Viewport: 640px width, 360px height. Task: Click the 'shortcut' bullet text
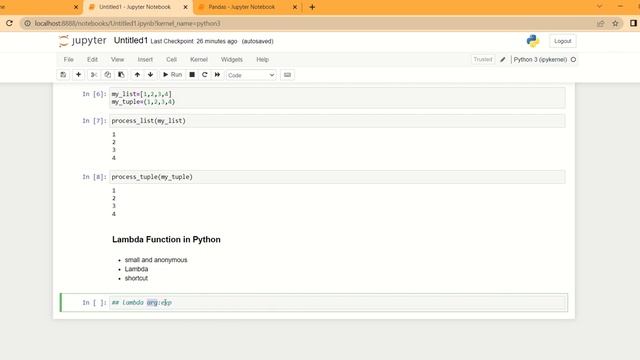[136, 278]
